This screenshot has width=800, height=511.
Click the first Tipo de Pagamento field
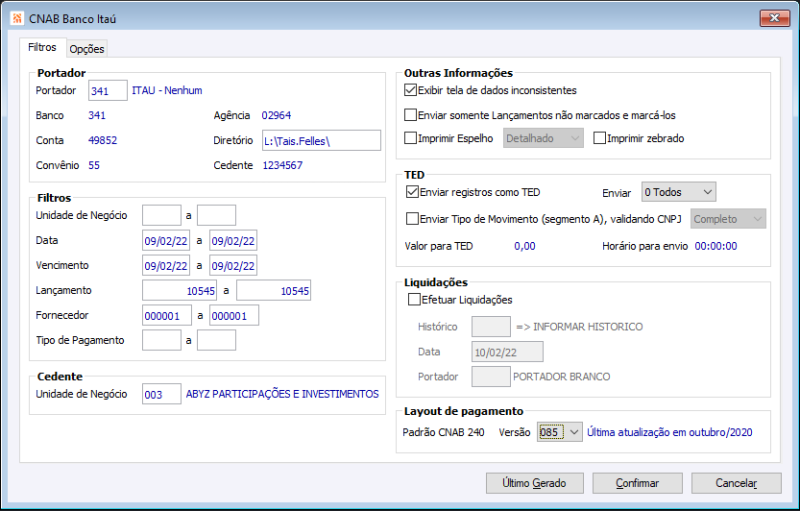(x=162, y=340)
